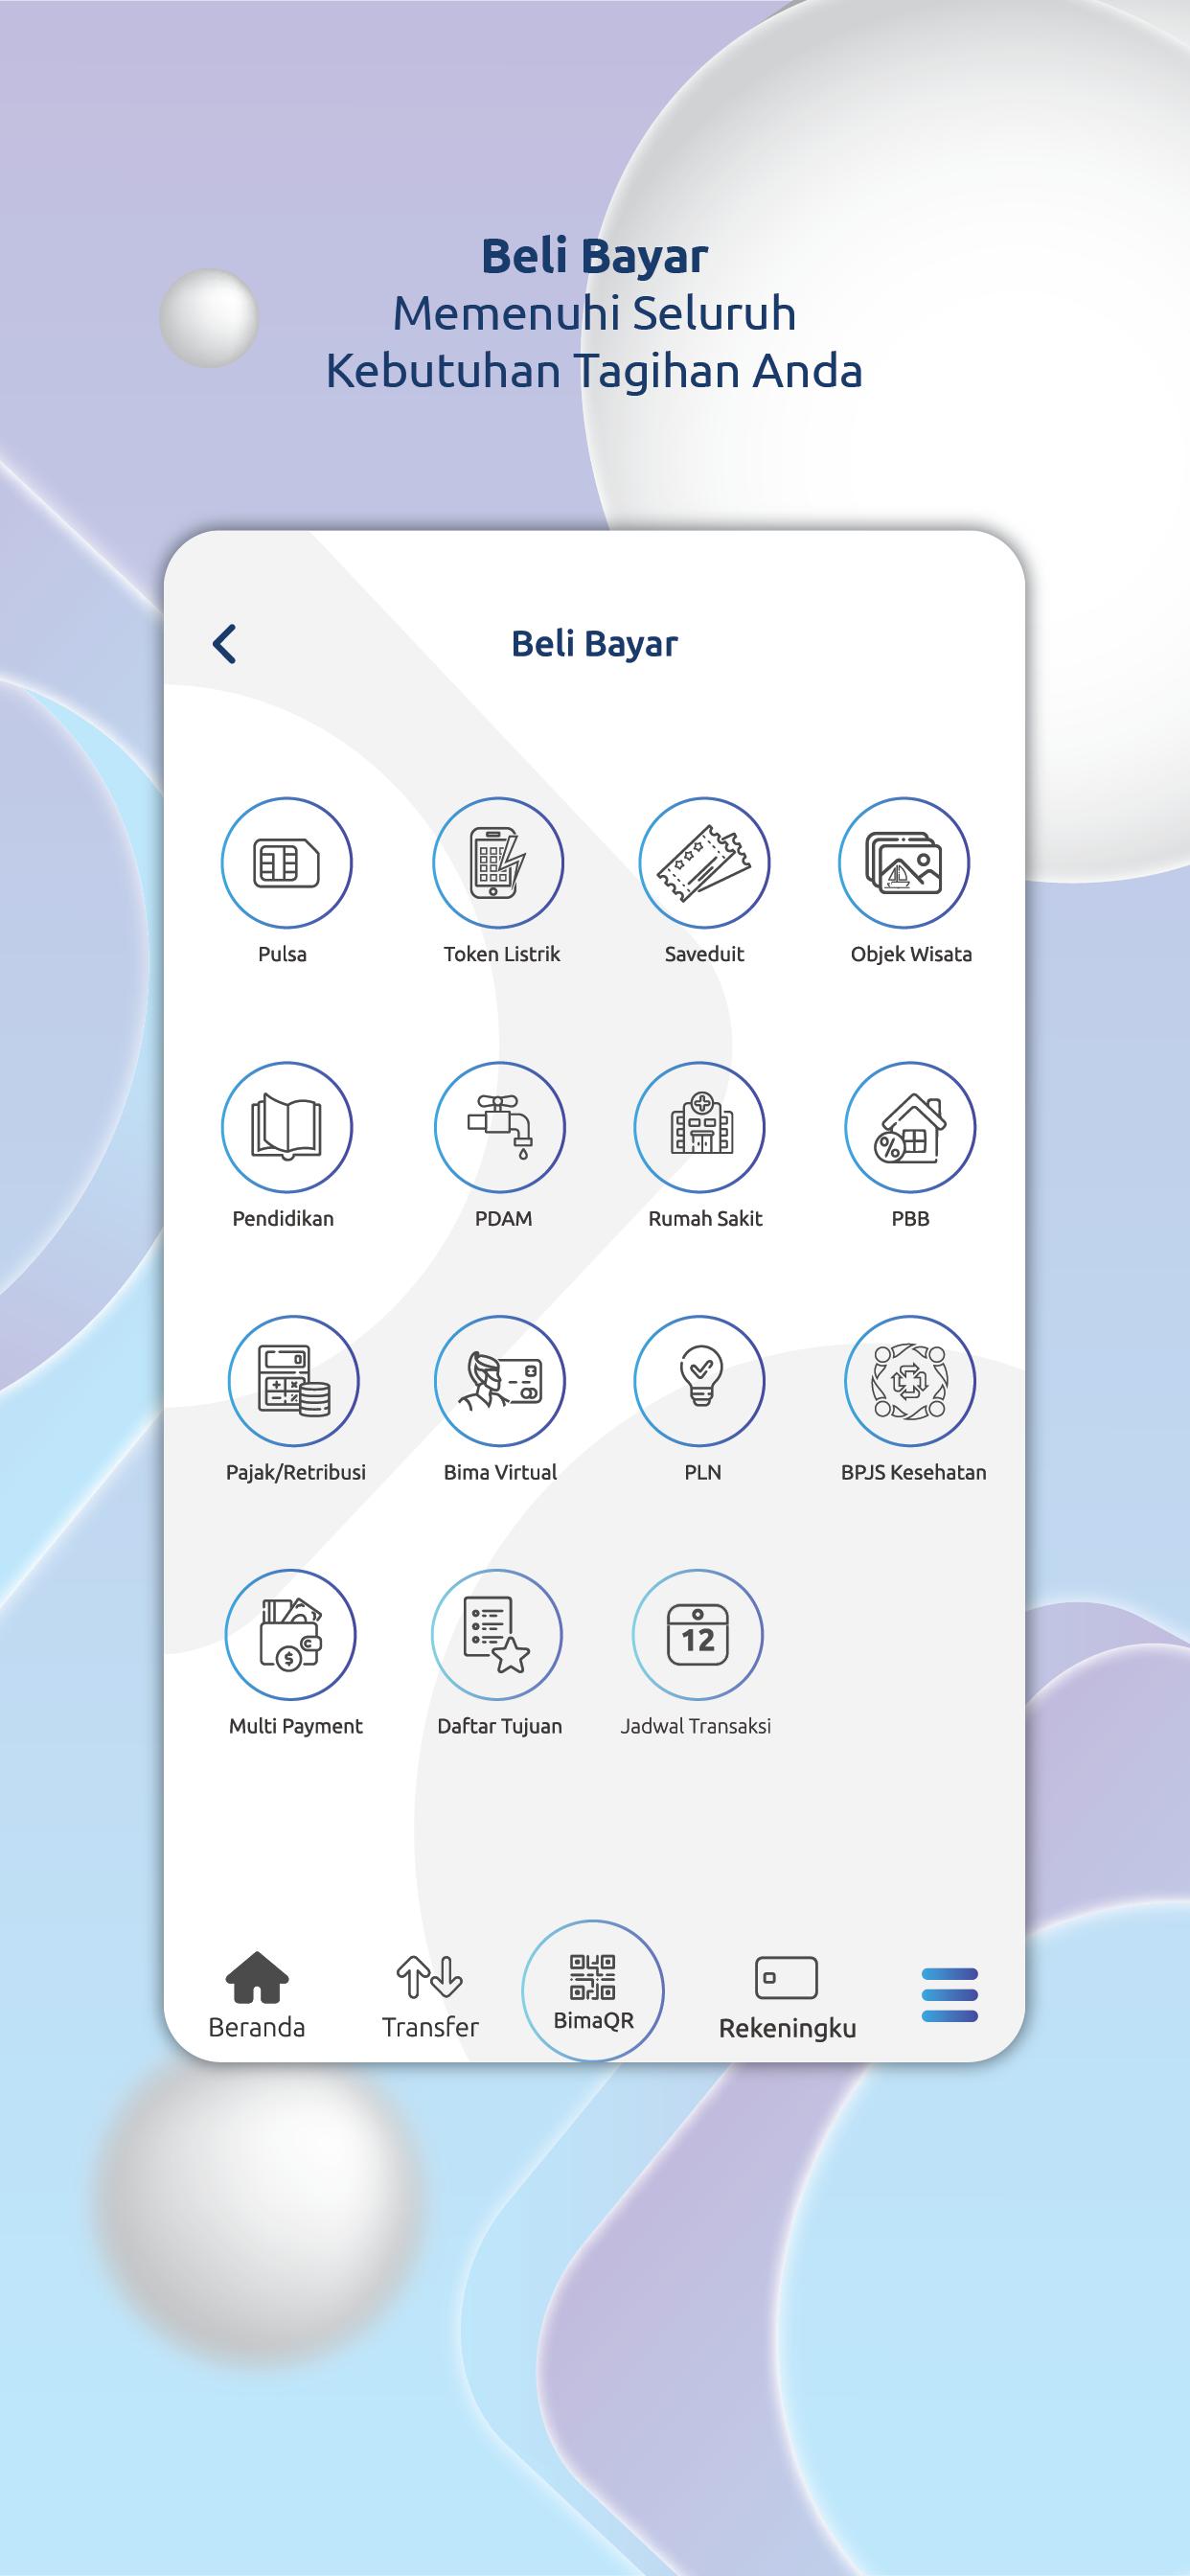The height and width of the screenshot is (2576, 1190).
Task: Open the Jadwal Transaksi calendar icon
Action: pyautogui.click(x=698, y=1635)
